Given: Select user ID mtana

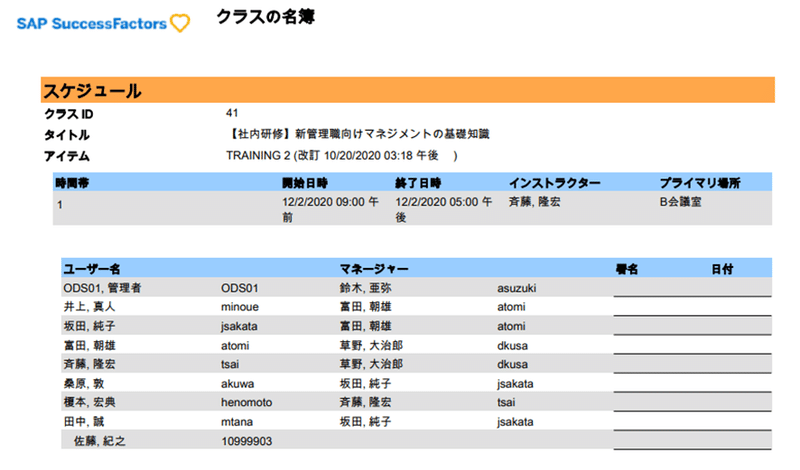Looking at the screenshot, I should tap(237, 422).
